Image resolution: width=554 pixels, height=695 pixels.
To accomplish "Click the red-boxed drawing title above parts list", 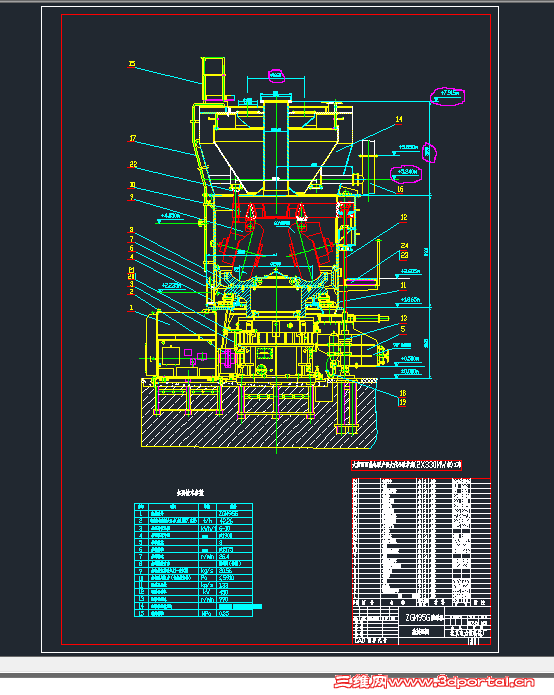I will [406, 465].
